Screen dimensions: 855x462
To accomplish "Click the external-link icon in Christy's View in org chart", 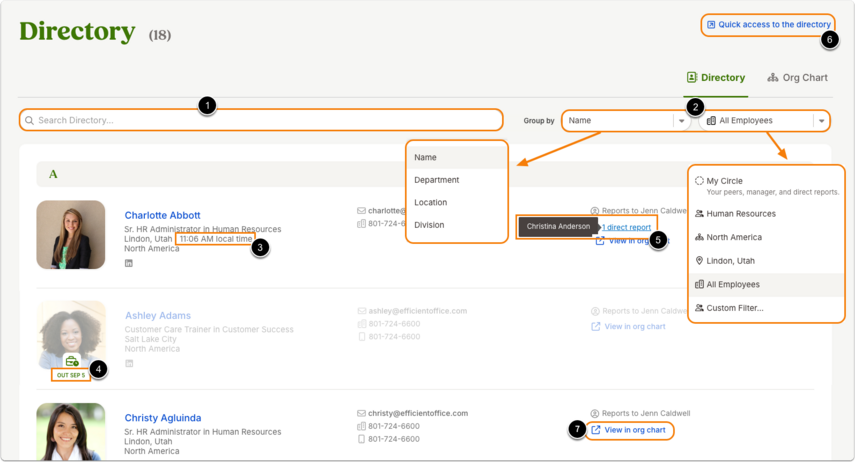I will [596, 430].
